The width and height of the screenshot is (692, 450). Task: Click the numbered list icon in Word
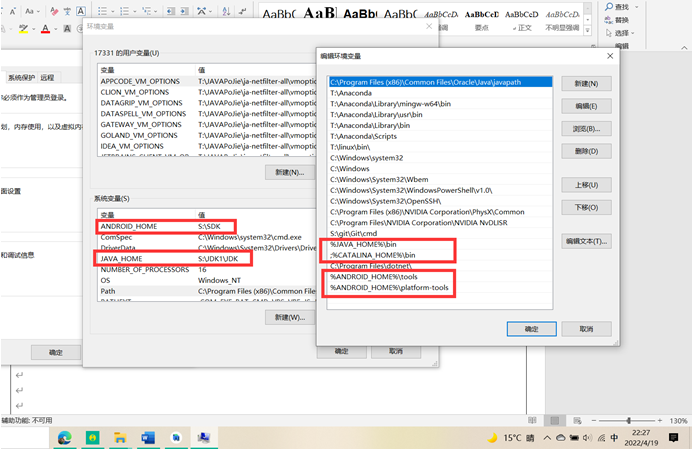tap(124, 11)
